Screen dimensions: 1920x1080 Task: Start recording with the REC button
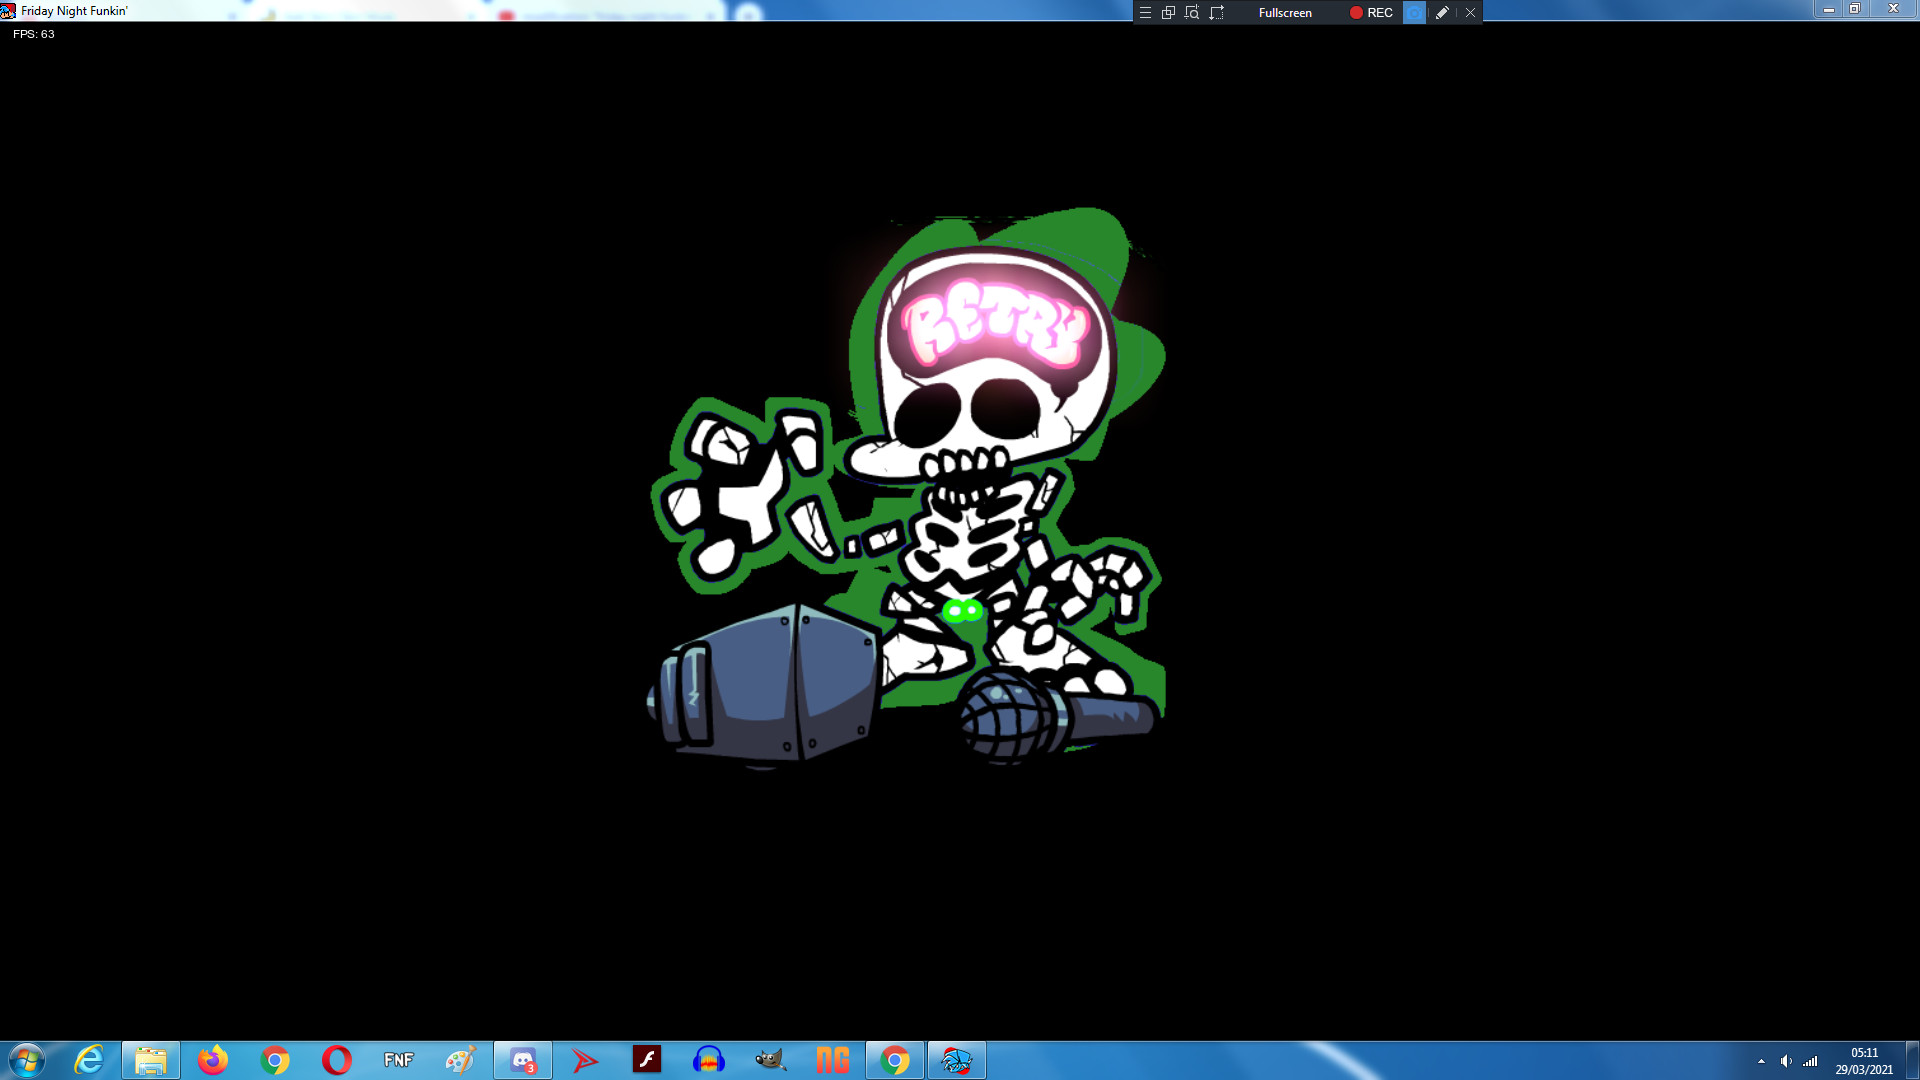tap(1370, 12)
